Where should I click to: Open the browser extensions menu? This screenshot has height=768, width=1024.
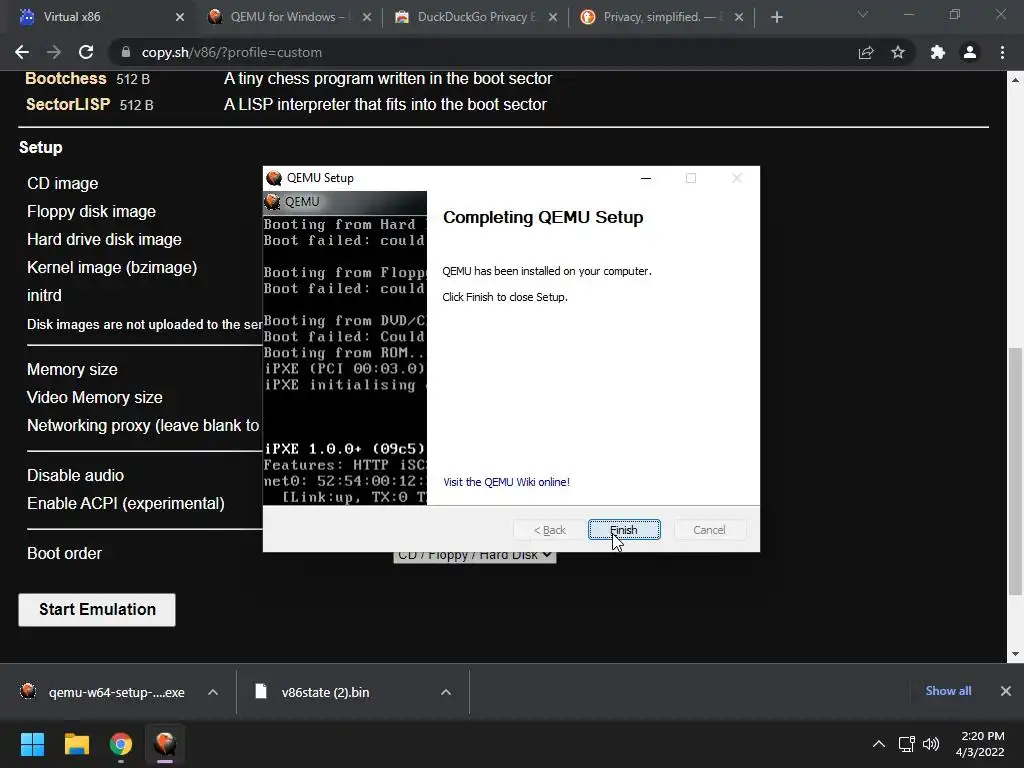pyautogui.click(x=938, y=52)
